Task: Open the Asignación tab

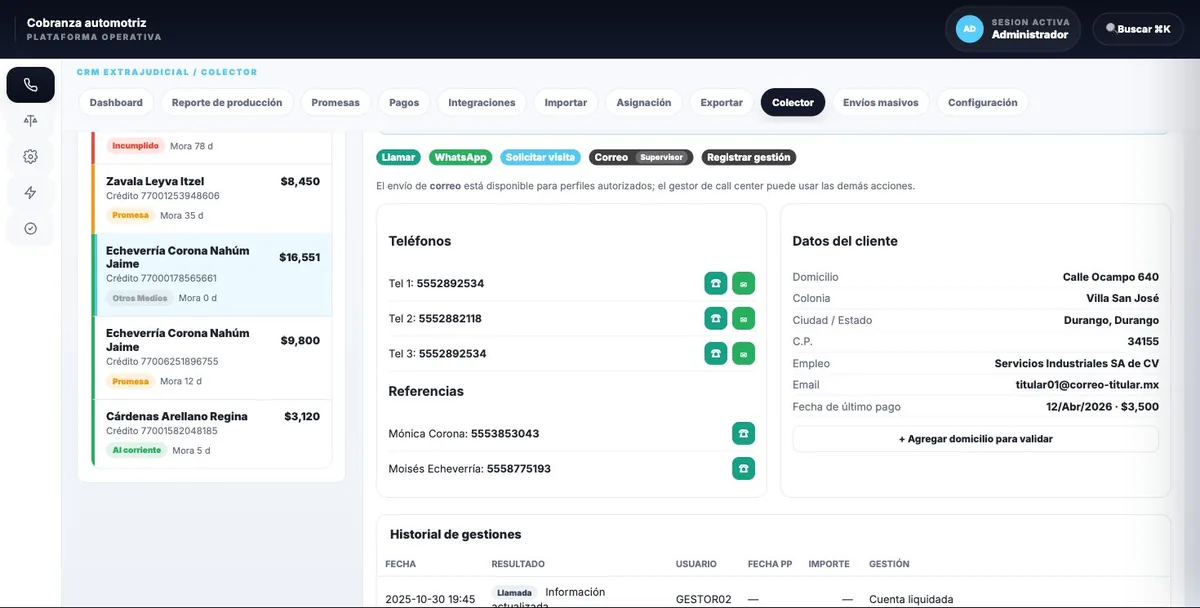Action: click(x=644, y=102)
